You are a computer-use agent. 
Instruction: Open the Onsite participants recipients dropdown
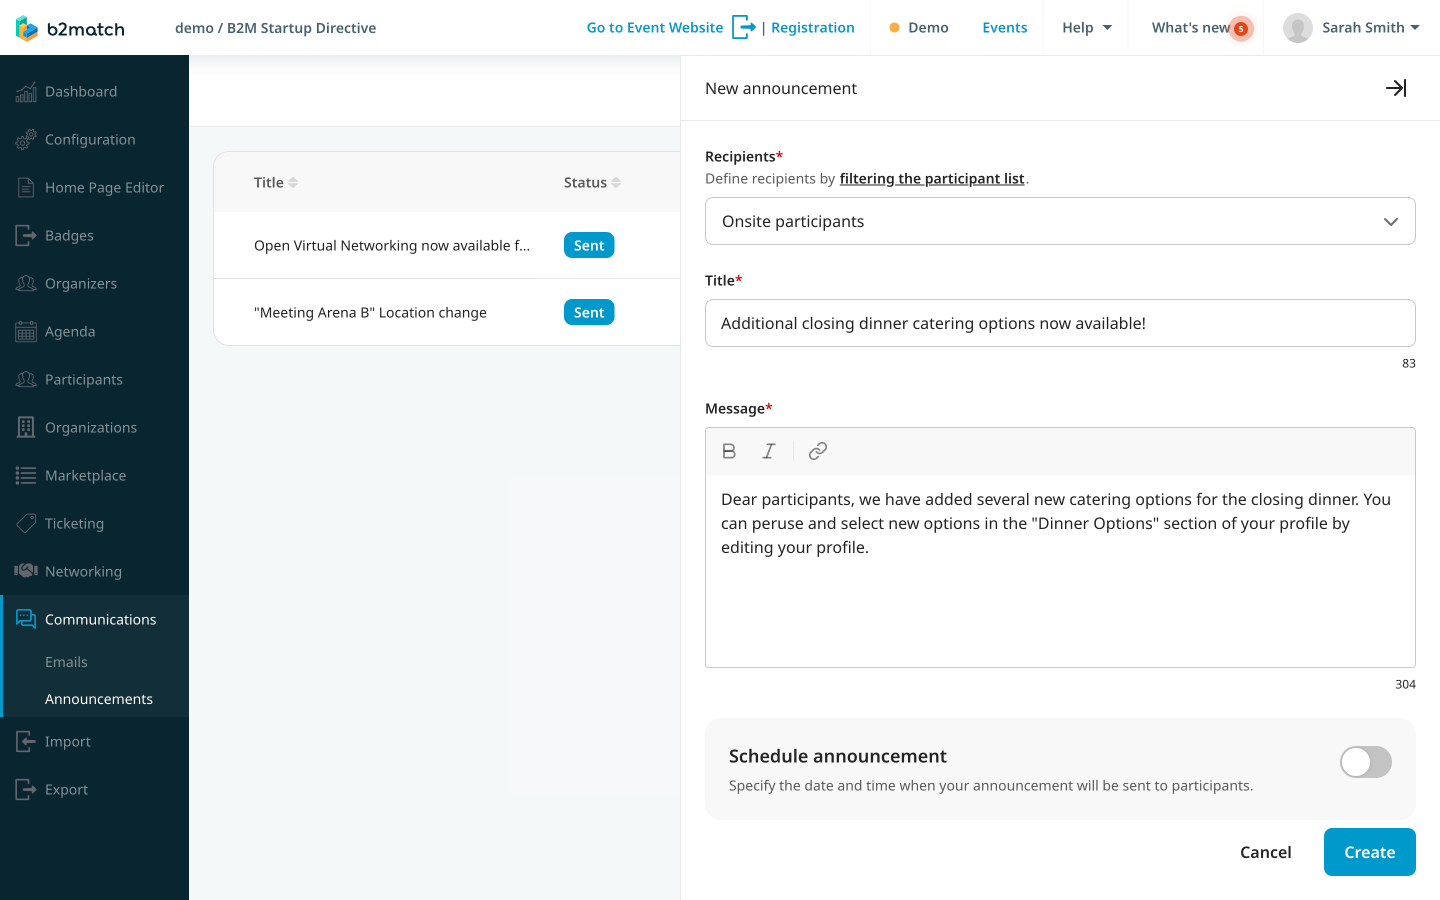[1060, 221]
